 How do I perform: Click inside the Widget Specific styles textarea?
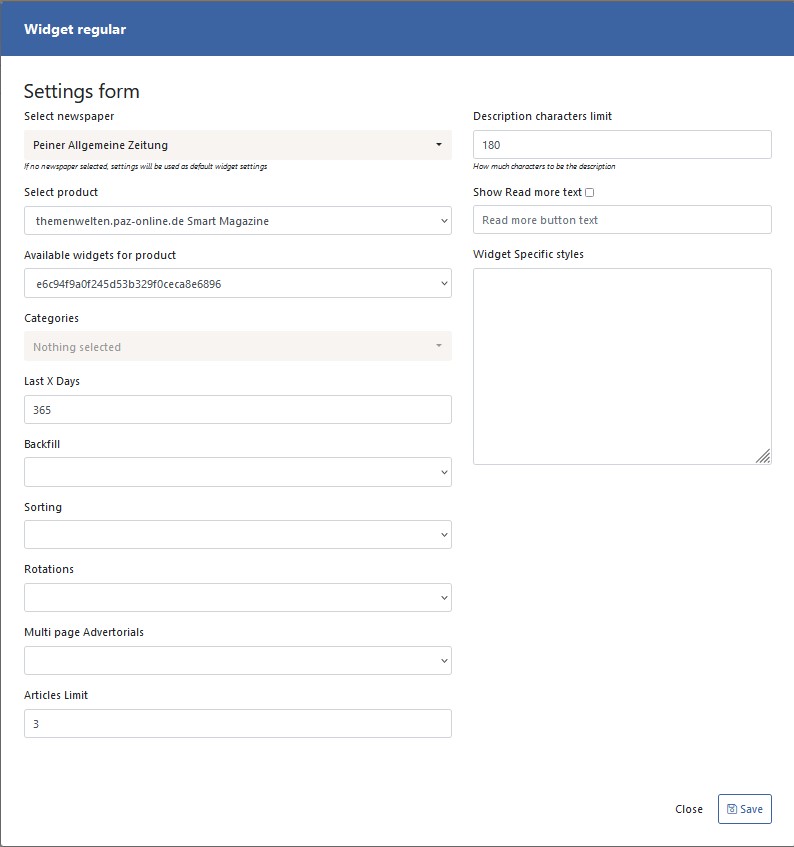[622, 366]
